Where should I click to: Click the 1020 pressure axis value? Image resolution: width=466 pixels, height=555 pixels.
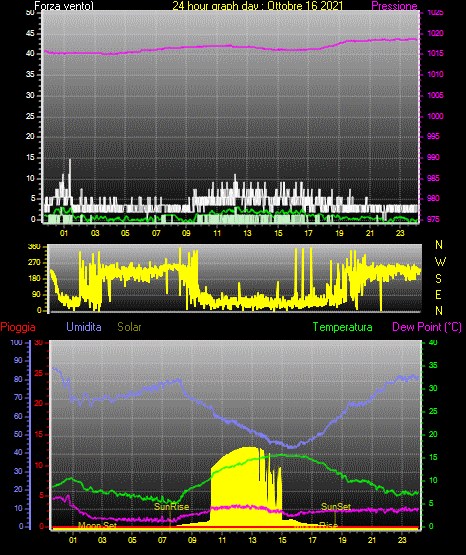pos(435,33)
